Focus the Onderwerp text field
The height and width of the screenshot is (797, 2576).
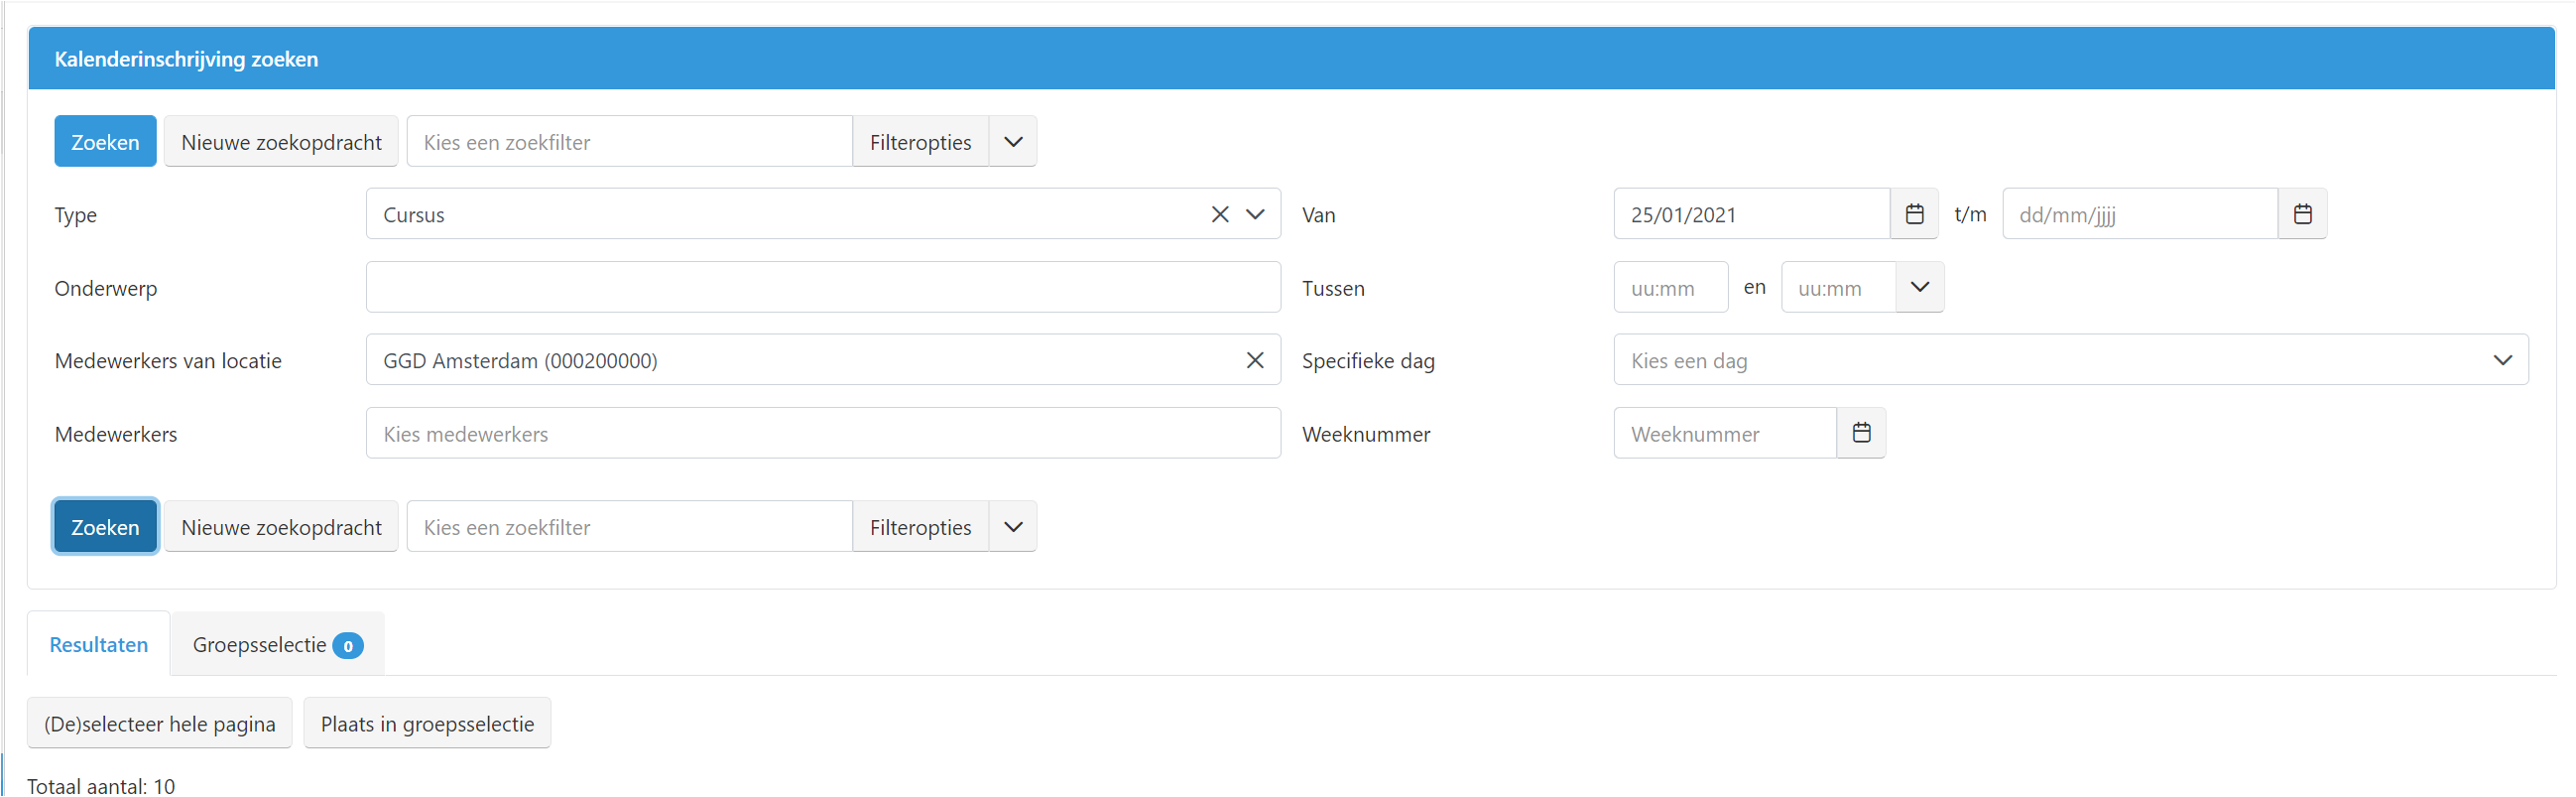822,288
